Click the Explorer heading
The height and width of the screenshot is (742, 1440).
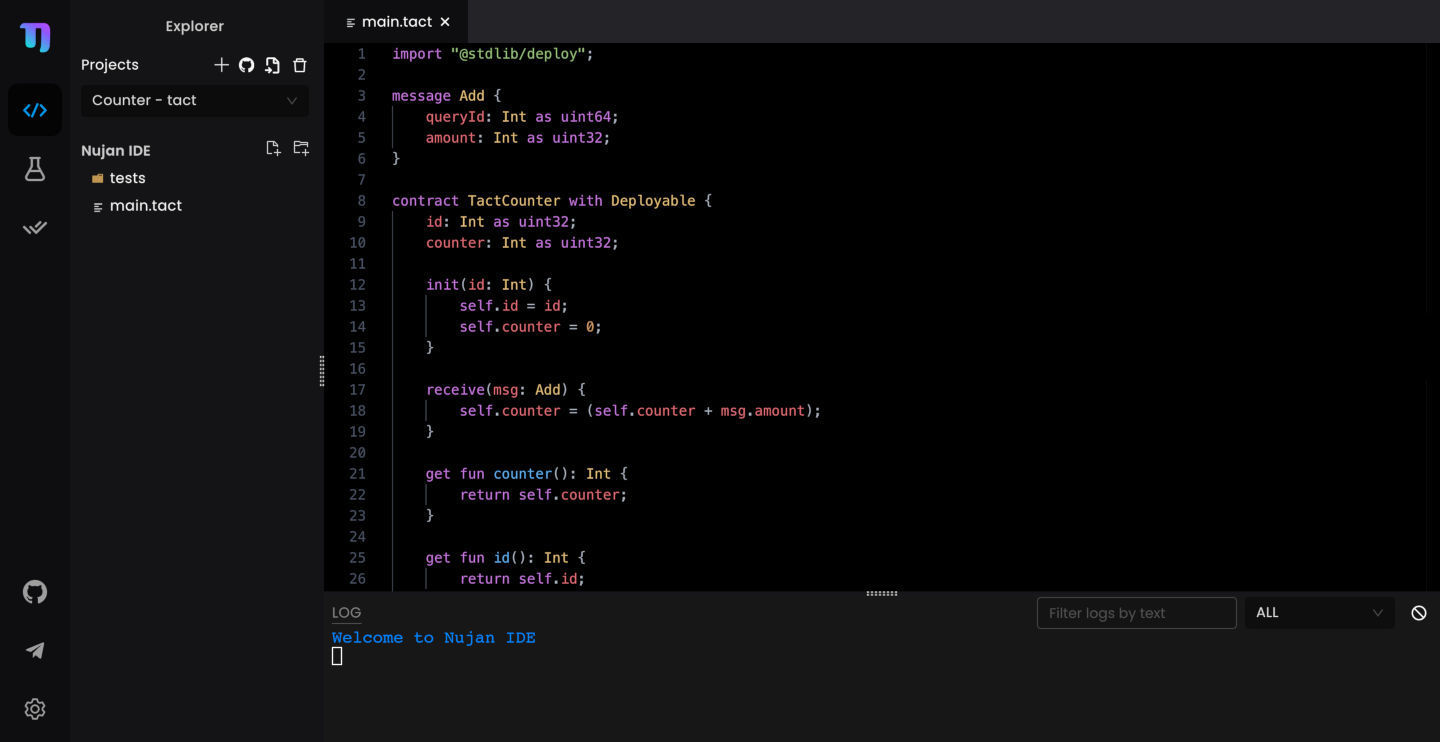[195, 26]
